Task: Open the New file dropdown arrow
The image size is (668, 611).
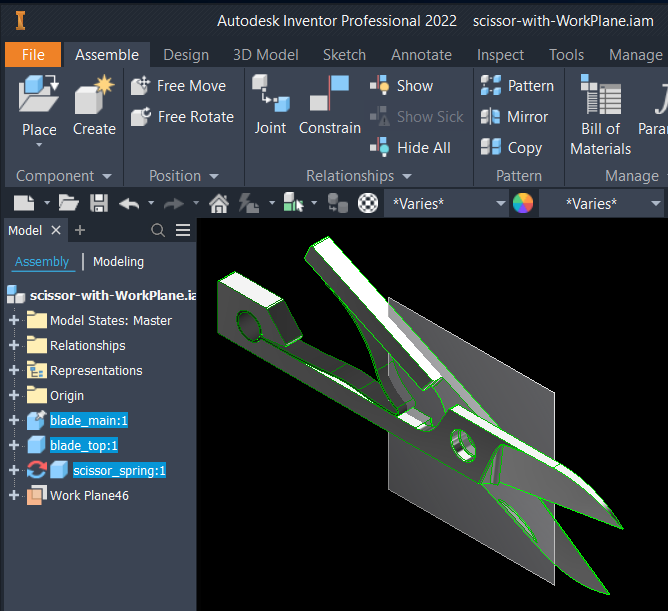Action: [47, 203]
